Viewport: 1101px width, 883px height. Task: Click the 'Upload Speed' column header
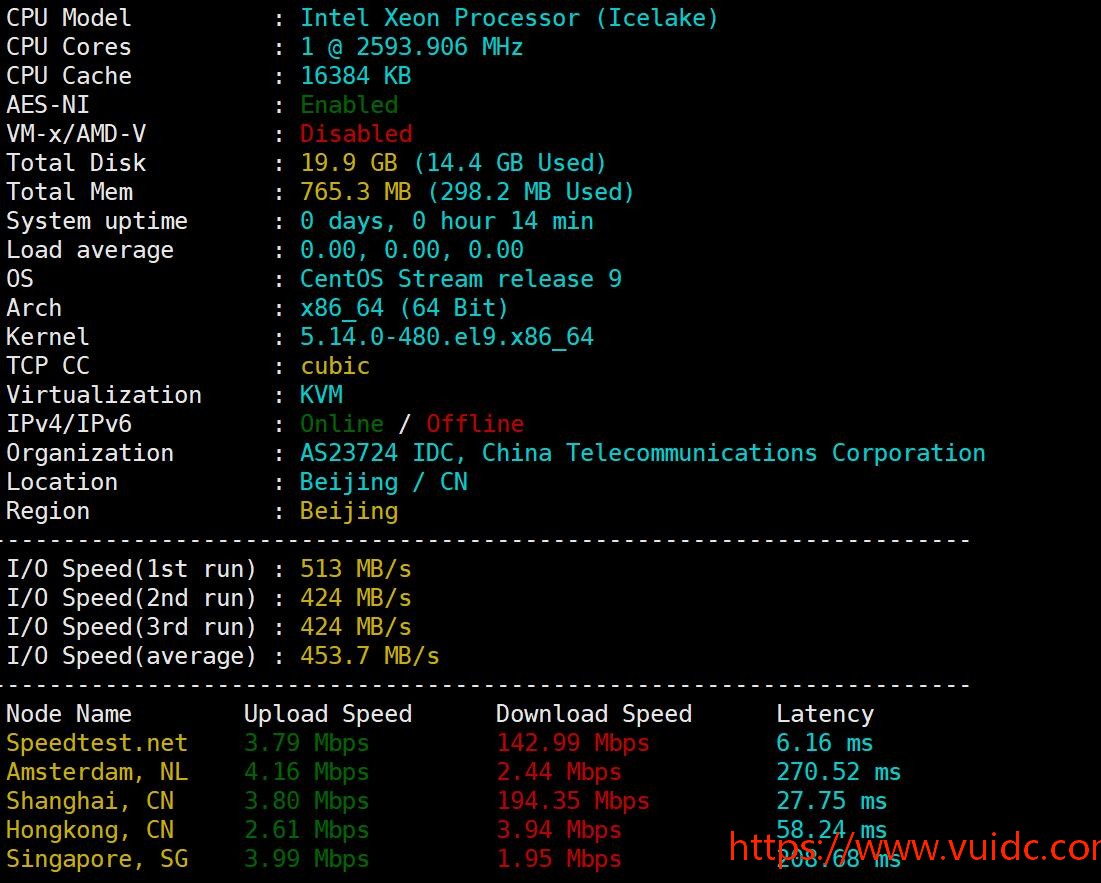(328, 714)
